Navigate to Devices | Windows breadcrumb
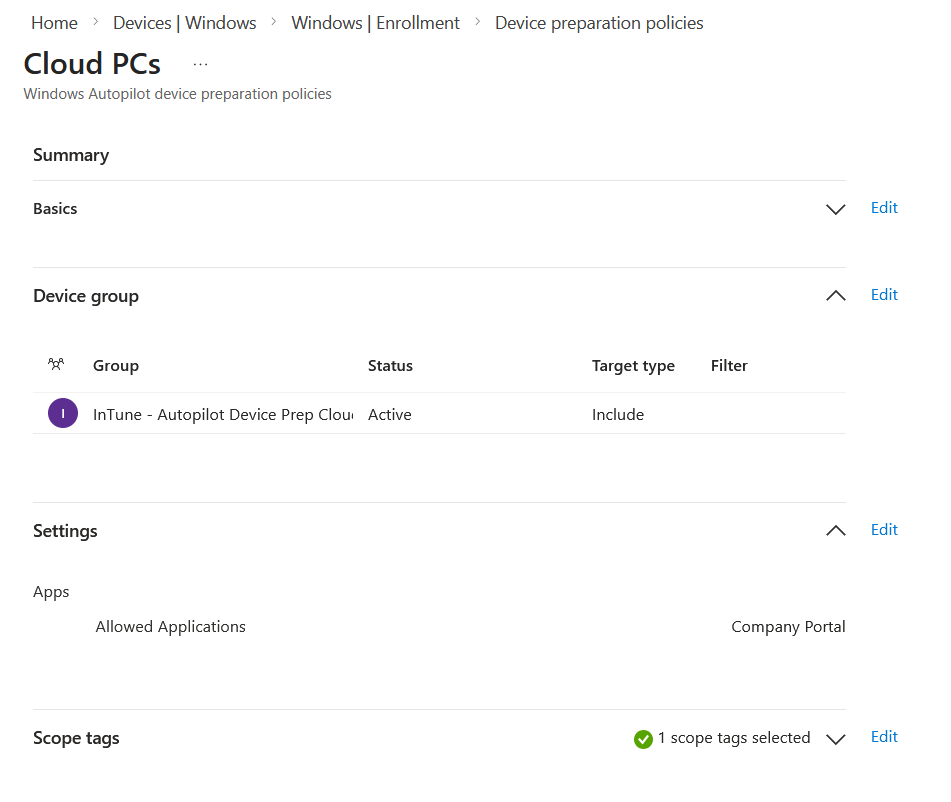951x802 pixels. tap(184, 23)
